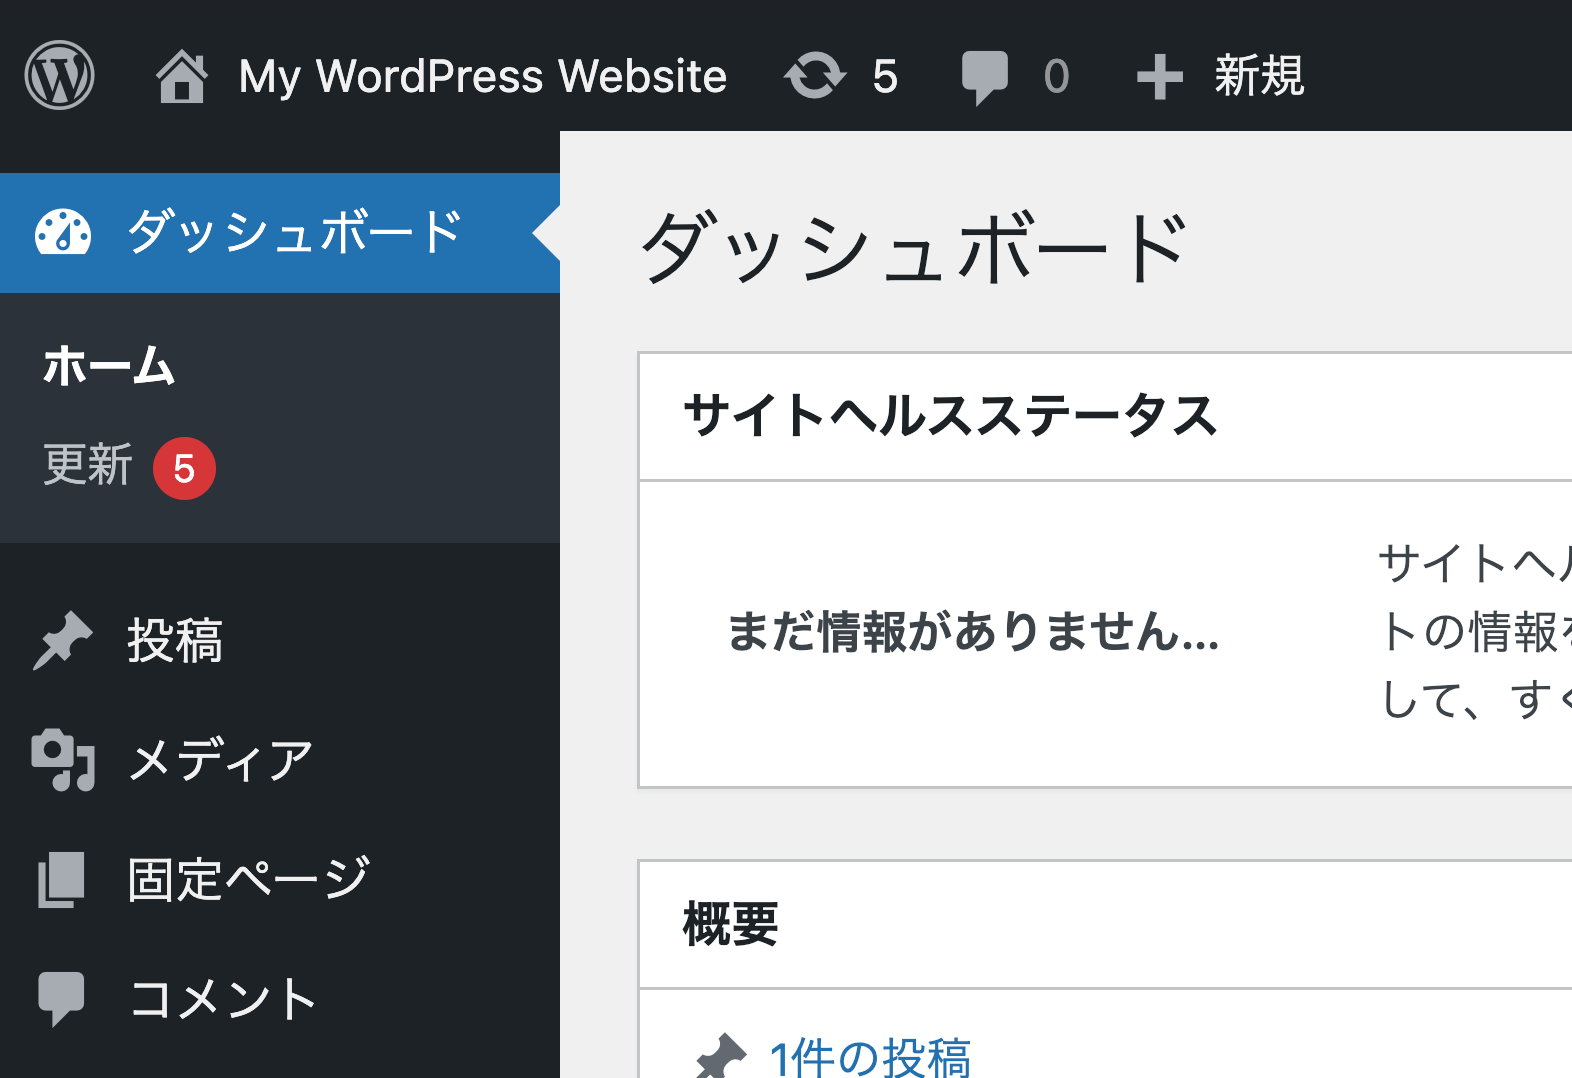The width and height of the screenshot is (1572, 1078).
Task: Click the まだ情報がありません… text
Action: (973, 632)
